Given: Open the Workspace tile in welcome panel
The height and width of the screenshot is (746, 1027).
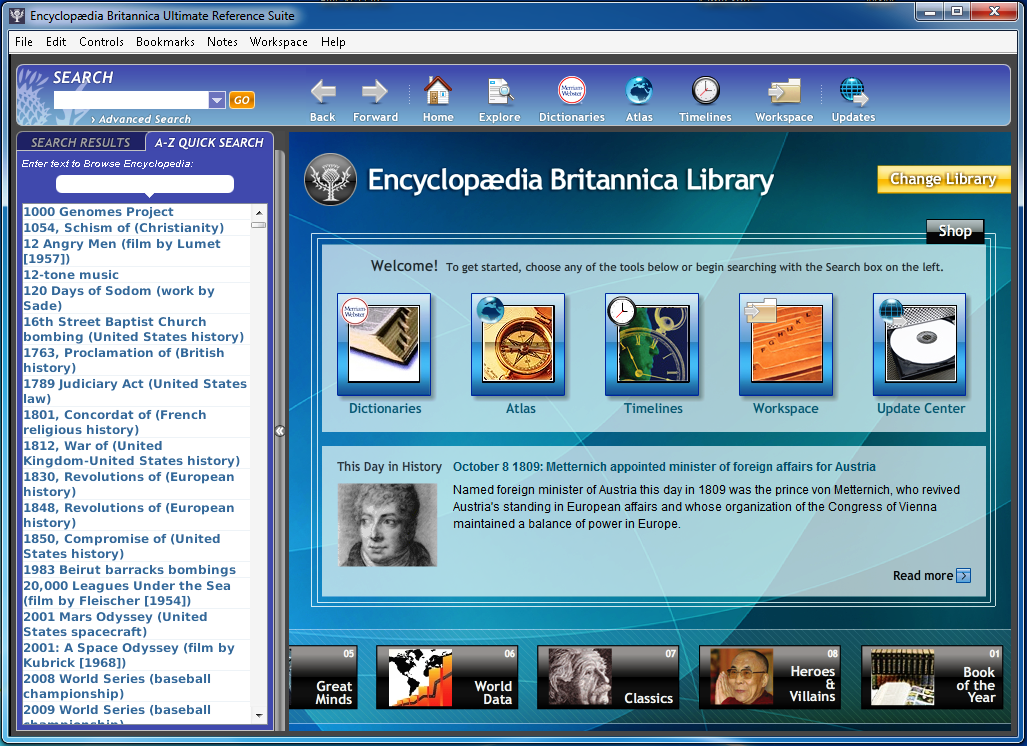Looking at the screenshot, I should pyautogui.click(x=786, y=345).
